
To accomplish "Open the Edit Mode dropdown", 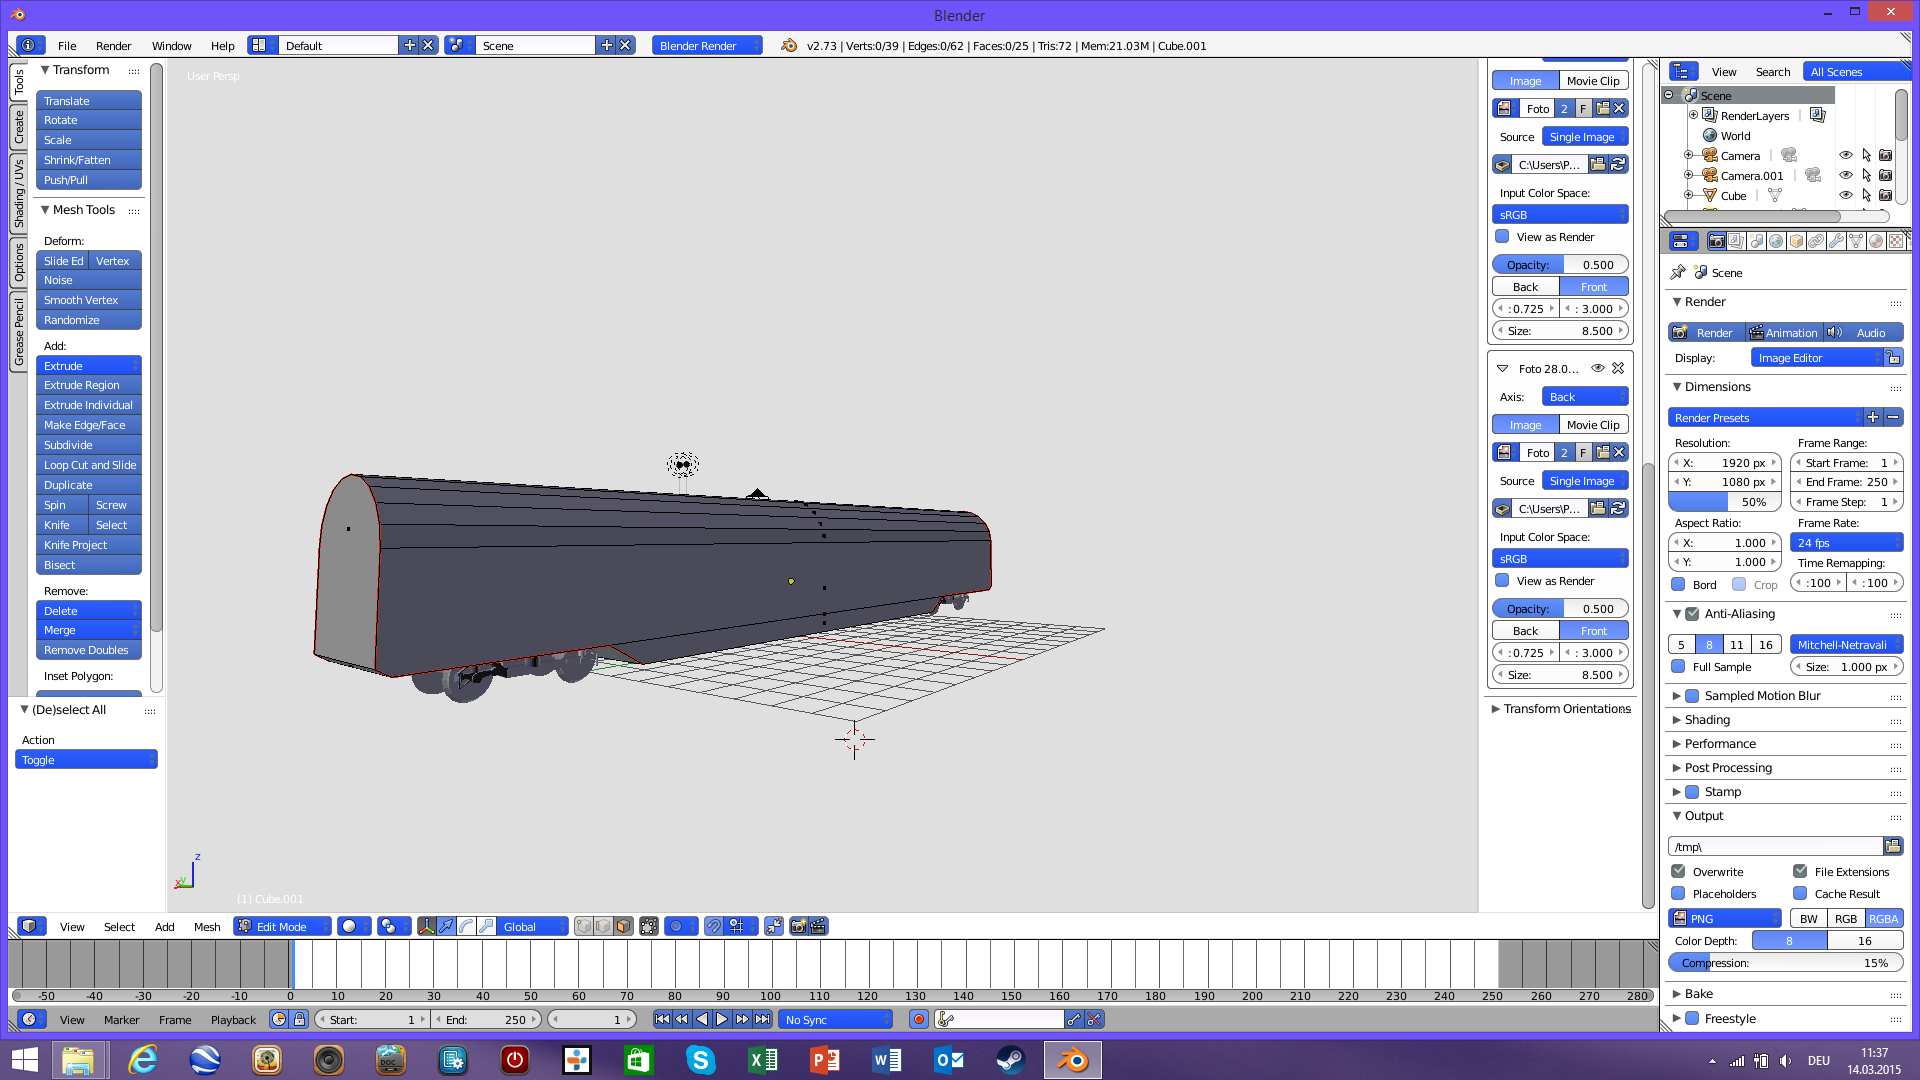I will tap(283, 926).
